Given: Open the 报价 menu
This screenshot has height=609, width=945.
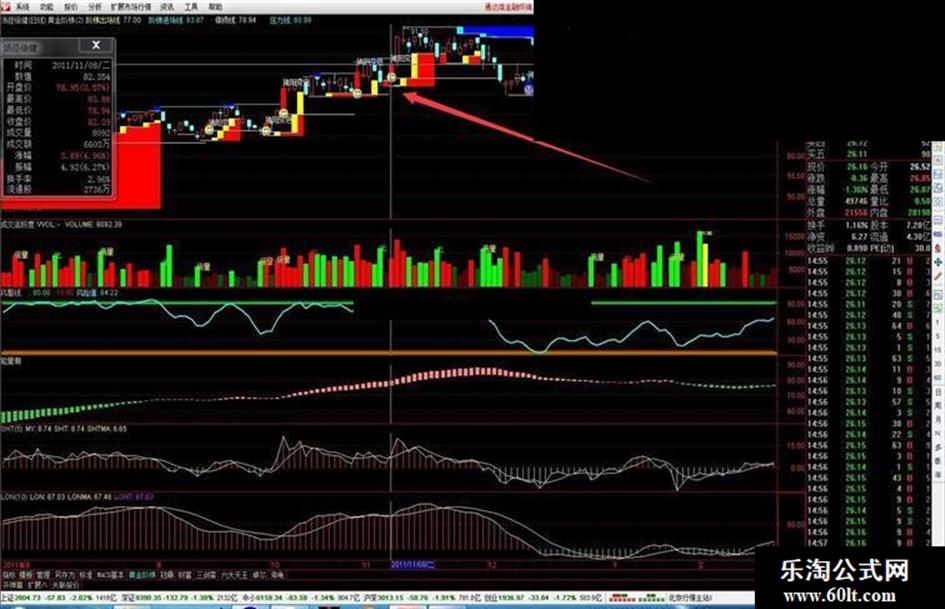Looking at the screenshot, I should pos(71,7).
